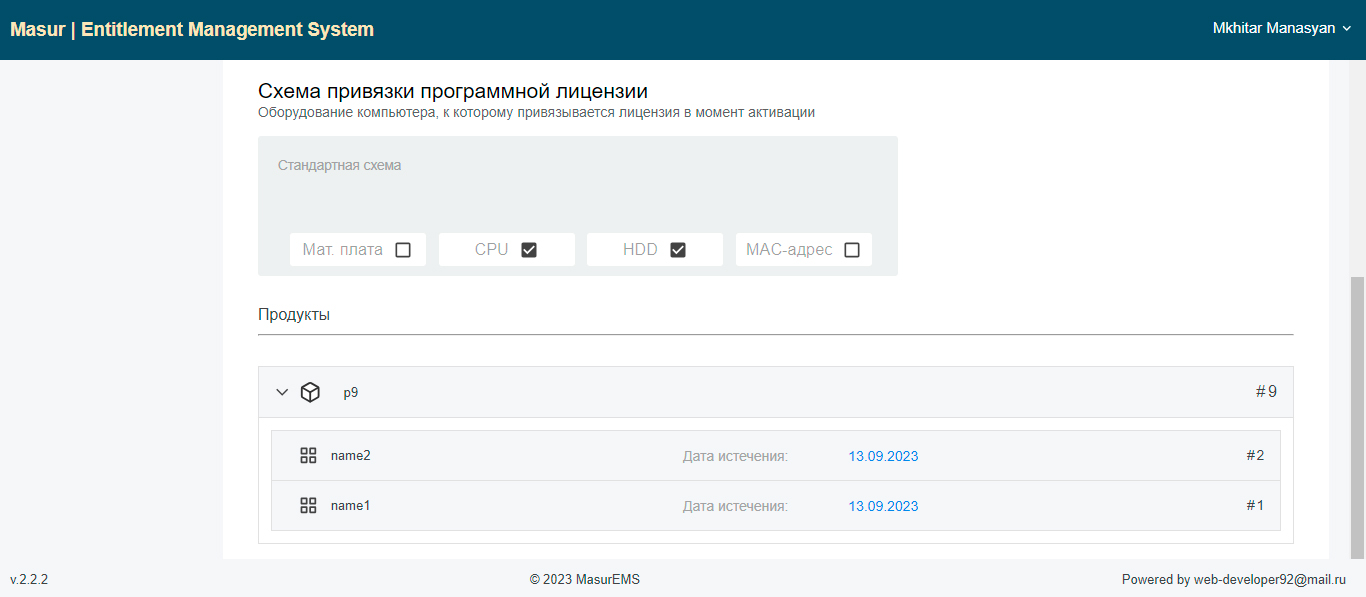Click the Дата истечения label in name2 row
This screenshot has height=597, width=1366.
pyautogui.click(x=736, y=456)
